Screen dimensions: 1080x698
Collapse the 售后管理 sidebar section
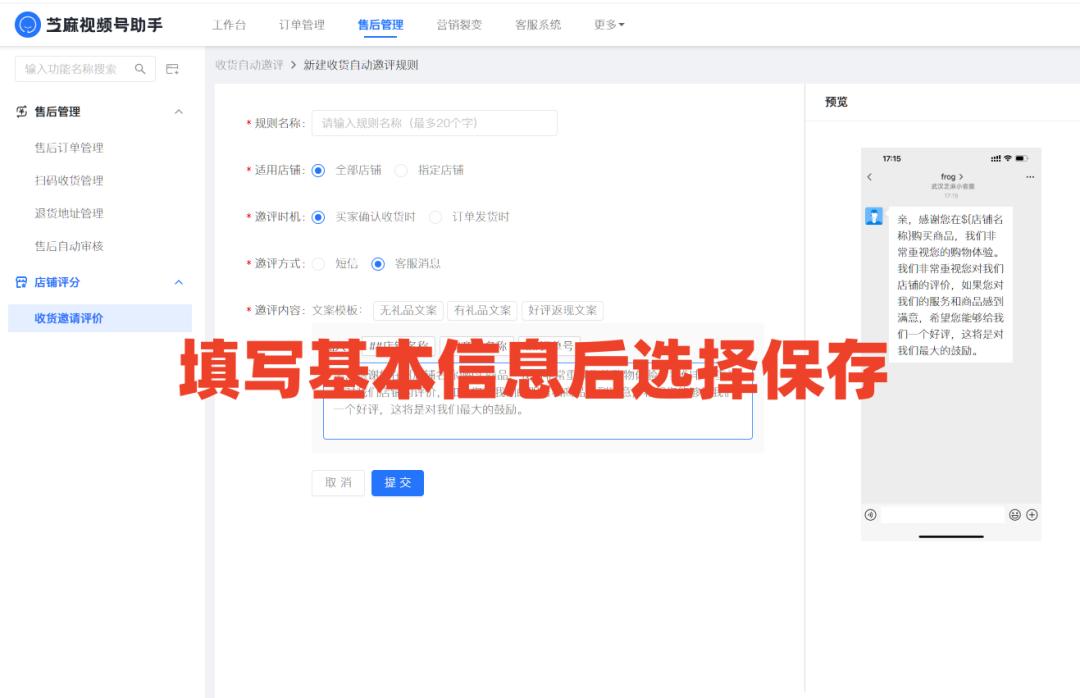point(180,112)
